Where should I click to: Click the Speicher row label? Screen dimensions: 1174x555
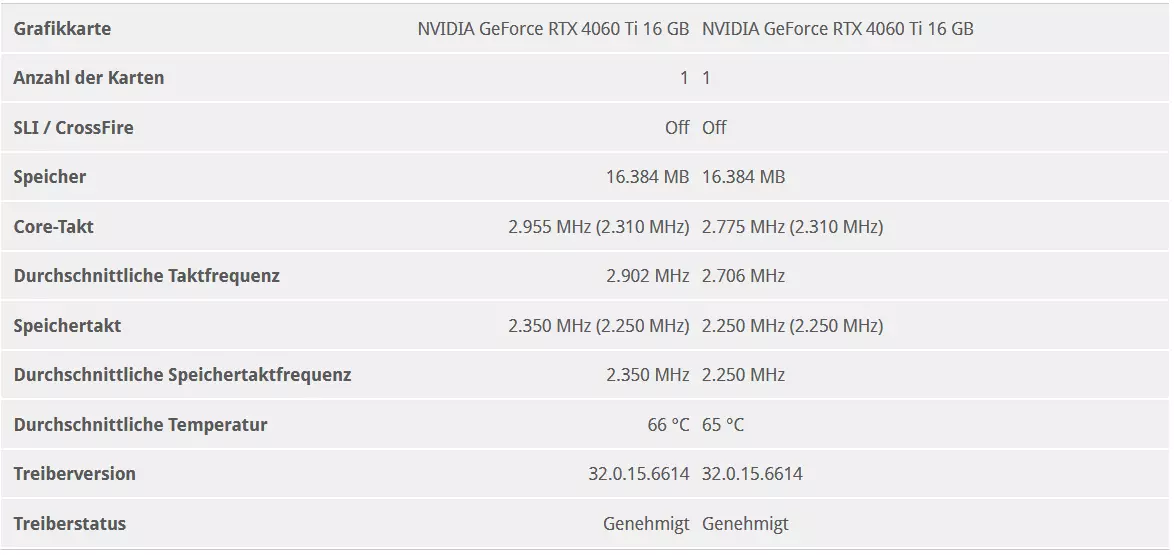(49, 177)
